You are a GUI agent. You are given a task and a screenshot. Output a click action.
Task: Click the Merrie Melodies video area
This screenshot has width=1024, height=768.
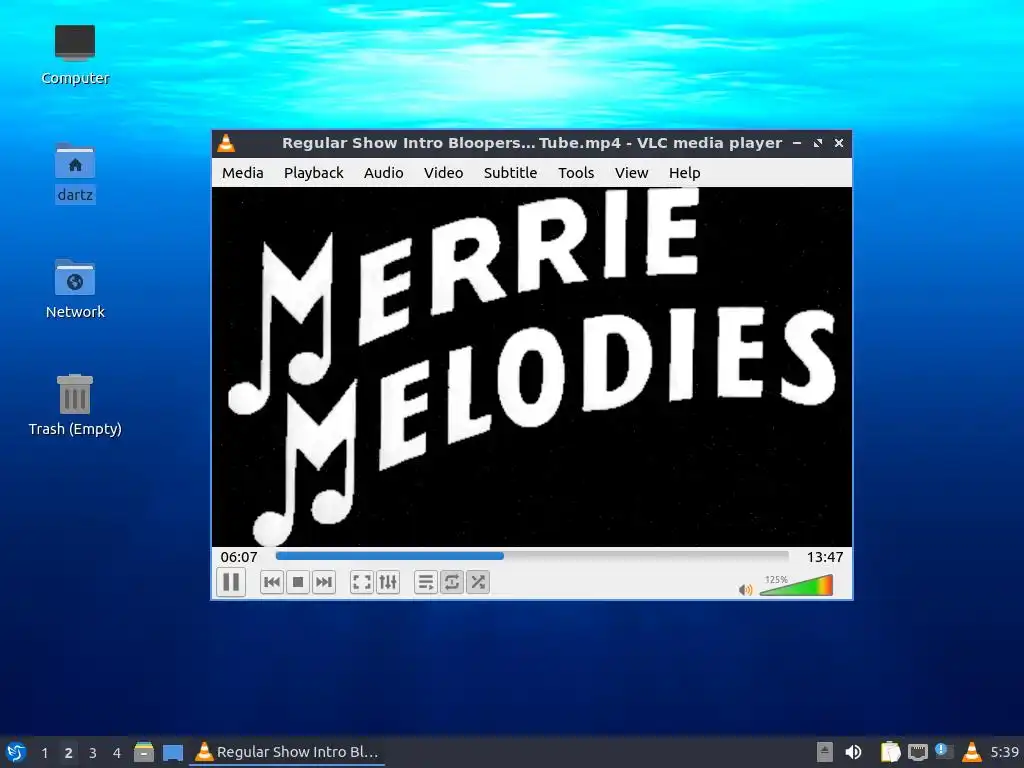click(x=532, y=366)
